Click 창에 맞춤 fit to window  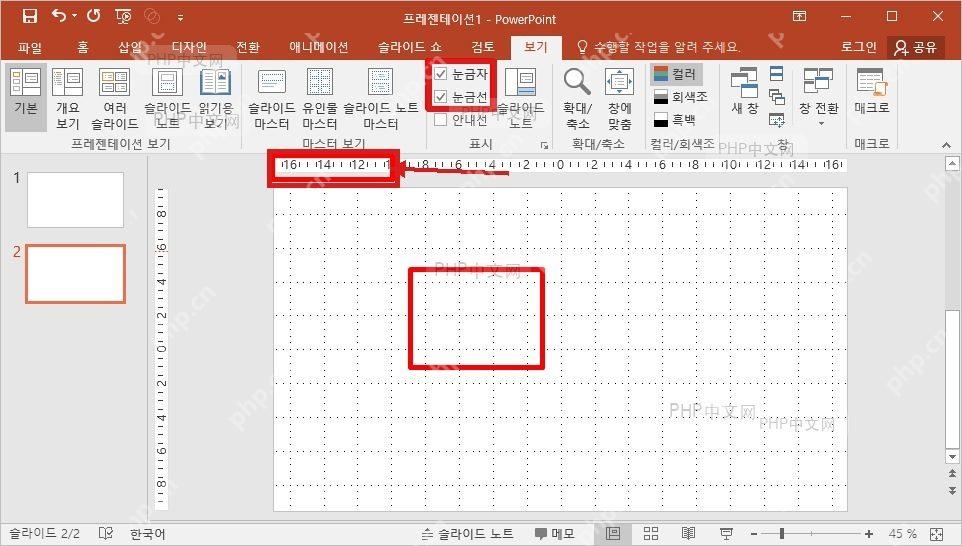click(620, 98)
